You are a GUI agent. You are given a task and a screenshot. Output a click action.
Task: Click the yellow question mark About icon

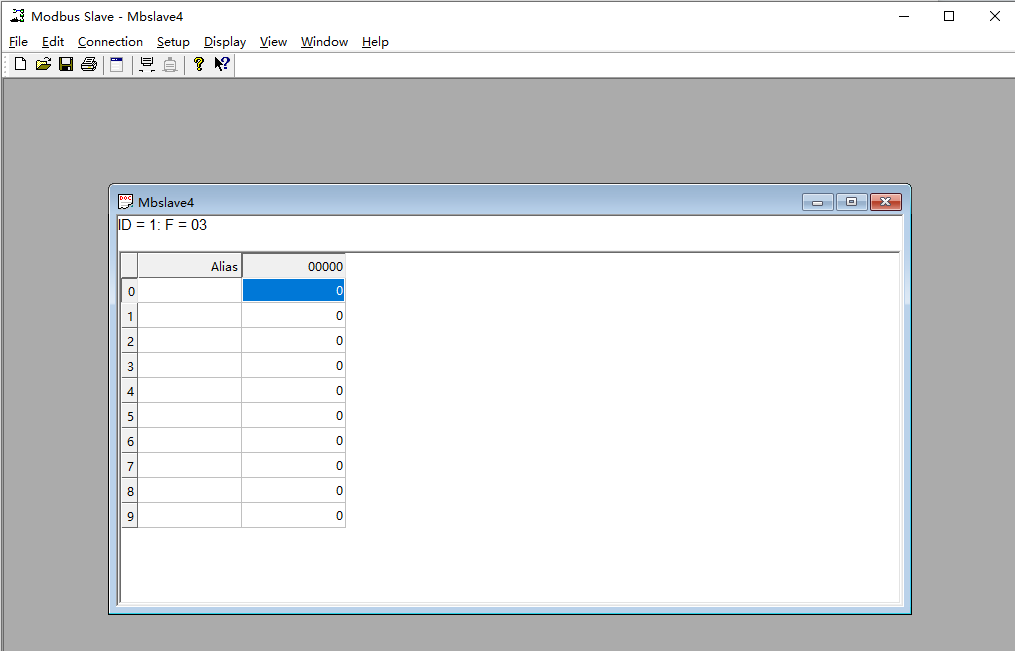click(x=199, y=64)
